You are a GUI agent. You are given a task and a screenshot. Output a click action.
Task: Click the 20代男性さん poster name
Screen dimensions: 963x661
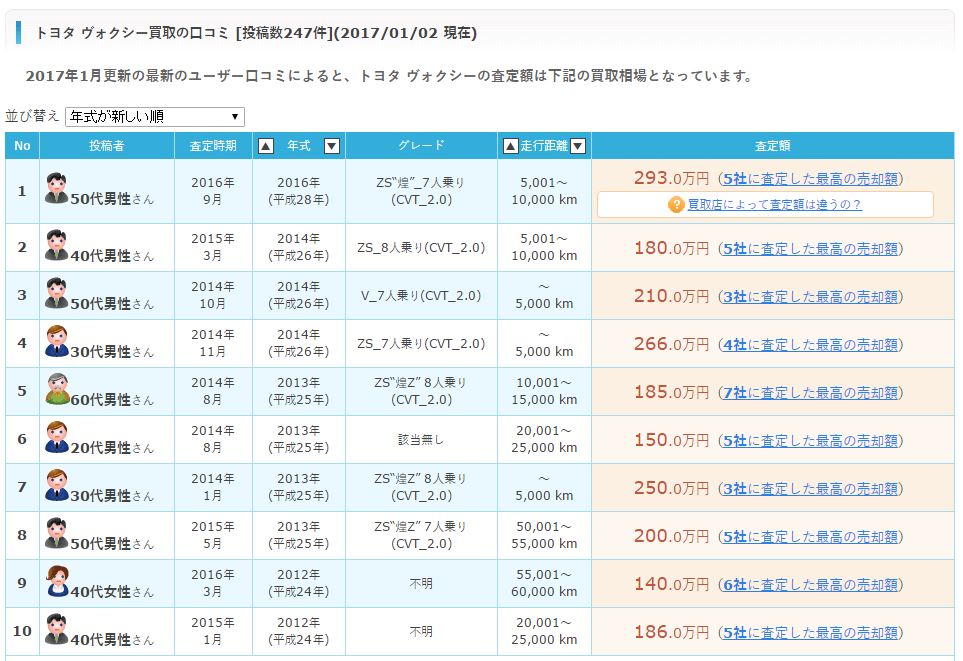[x=112, y=448]
